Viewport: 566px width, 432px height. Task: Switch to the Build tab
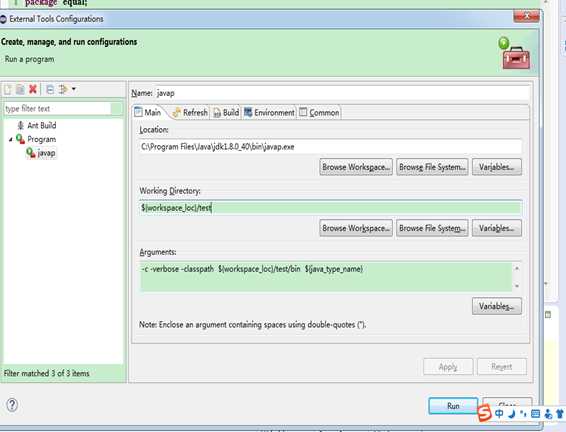point(226,113)
